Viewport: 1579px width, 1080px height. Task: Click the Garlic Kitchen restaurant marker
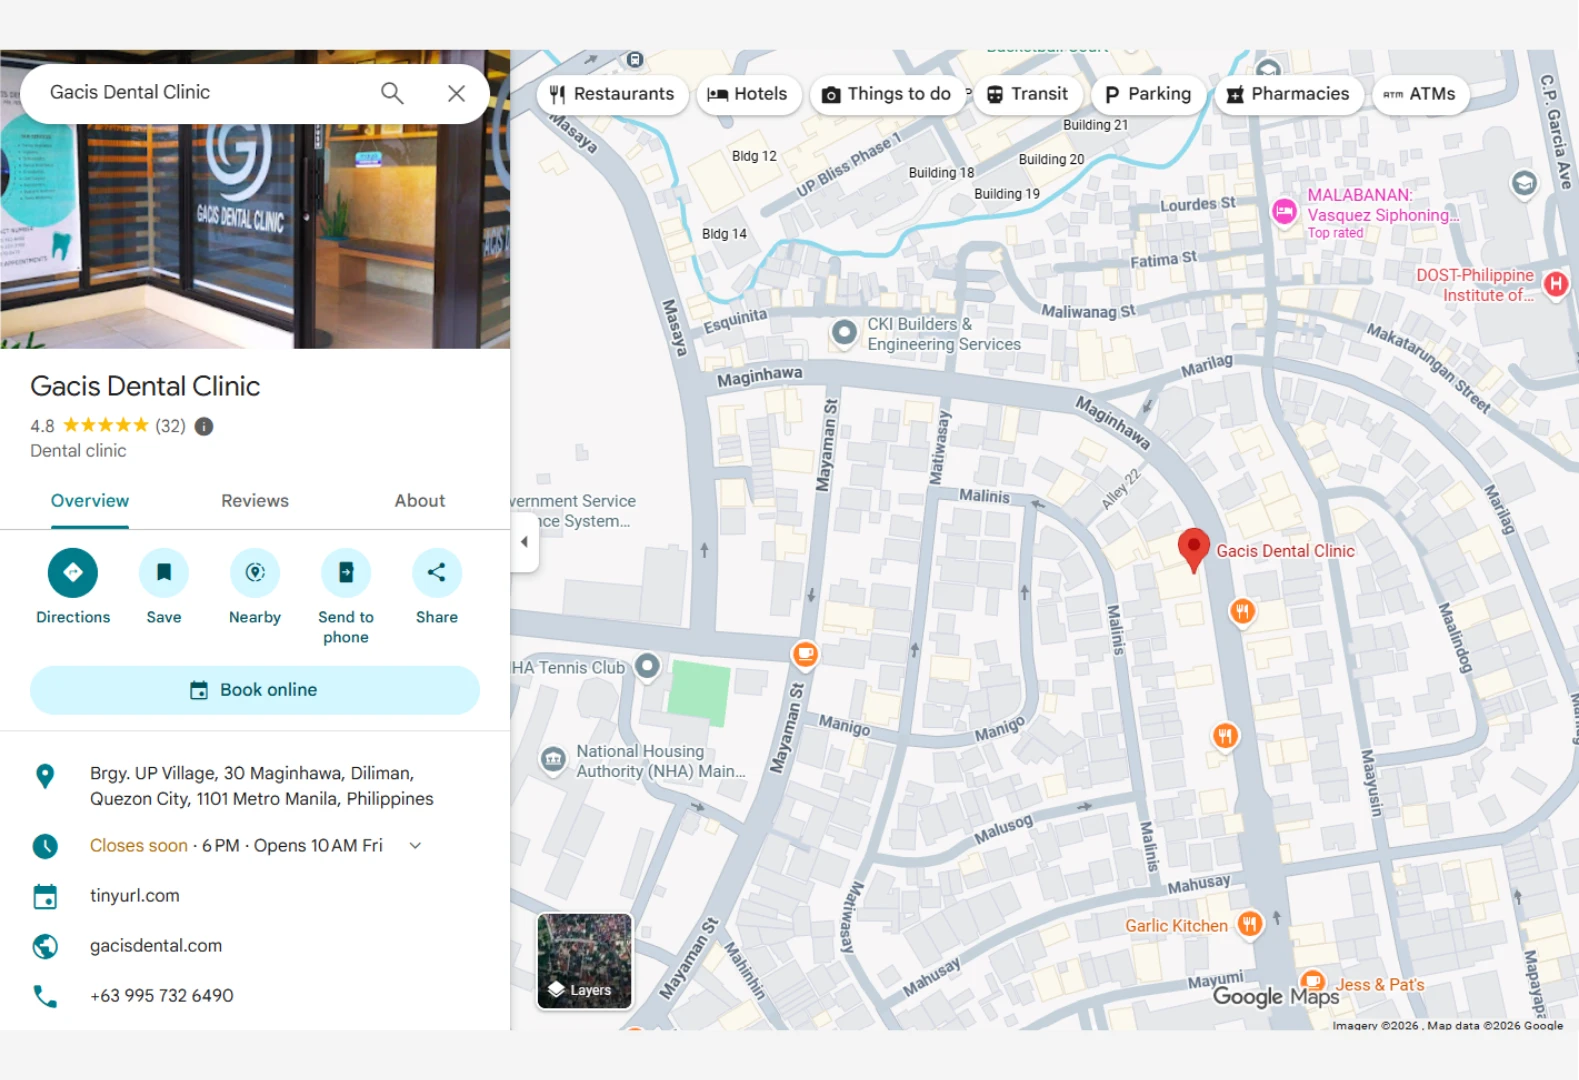click(1249, 924)
